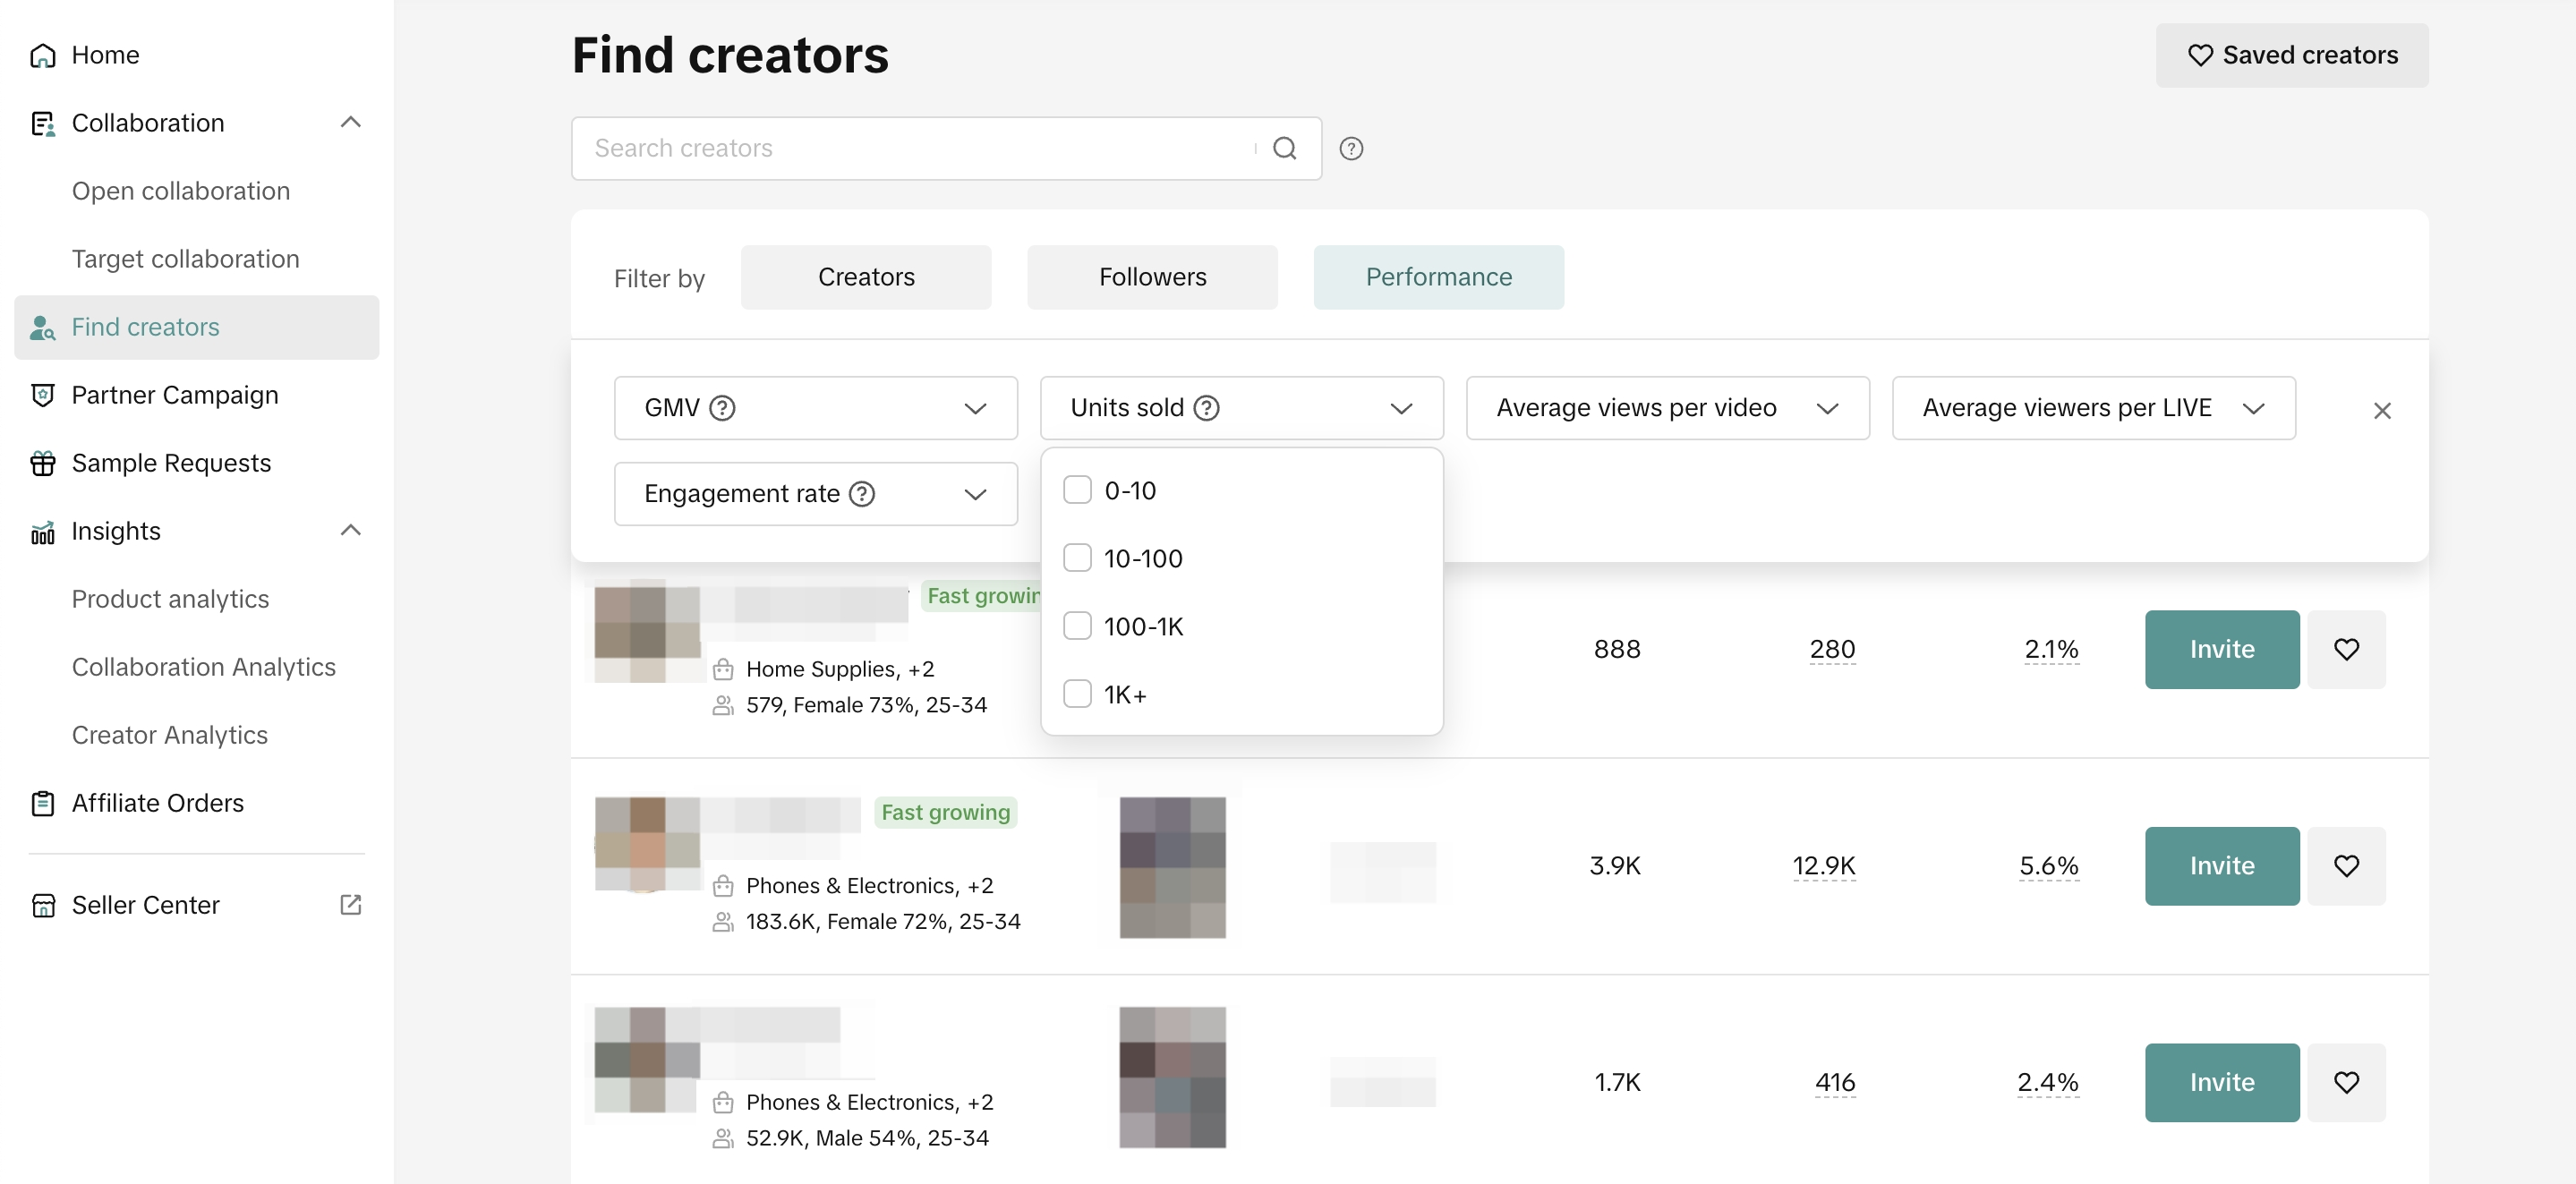The image size is (2576, 1184).
Task: Click the Units sold info icon
Action: [1206, 408]
